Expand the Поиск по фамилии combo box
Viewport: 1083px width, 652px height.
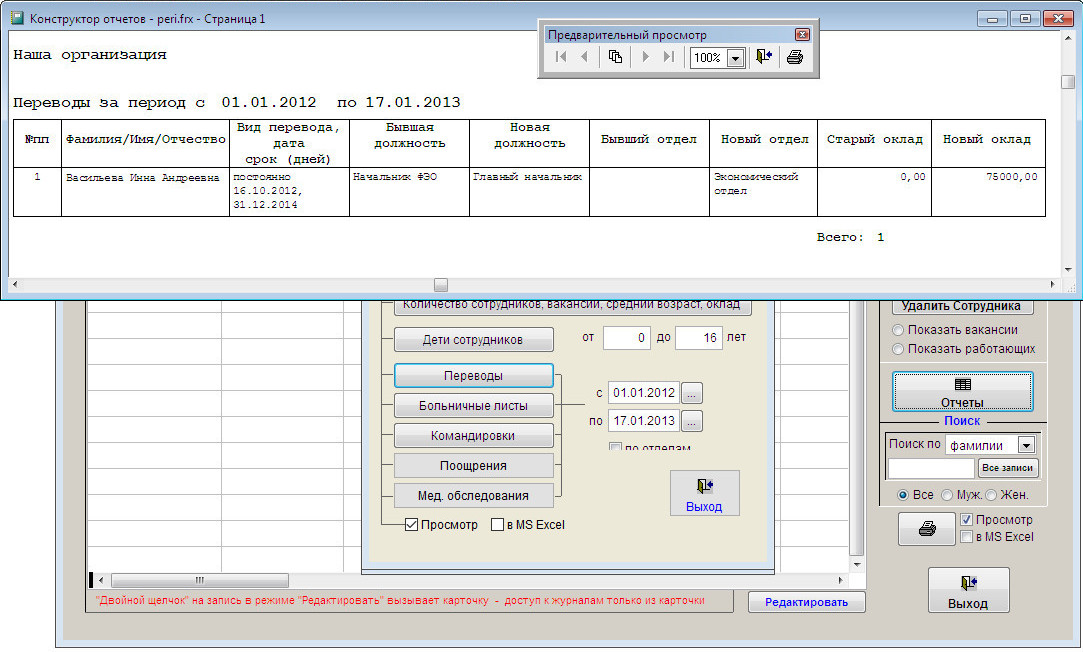pyautogui.click(x=1025, y=445)
